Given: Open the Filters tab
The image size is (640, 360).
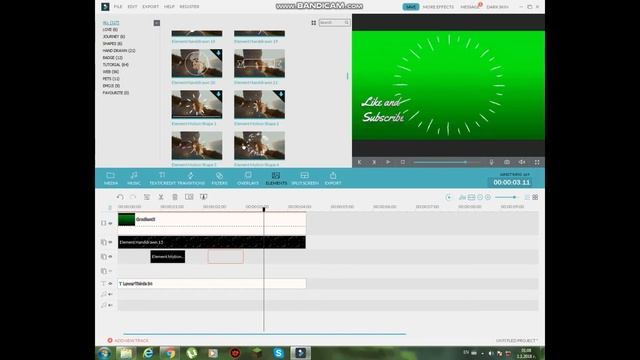Looking at the screenshot, I should click(x=220, y=178).
